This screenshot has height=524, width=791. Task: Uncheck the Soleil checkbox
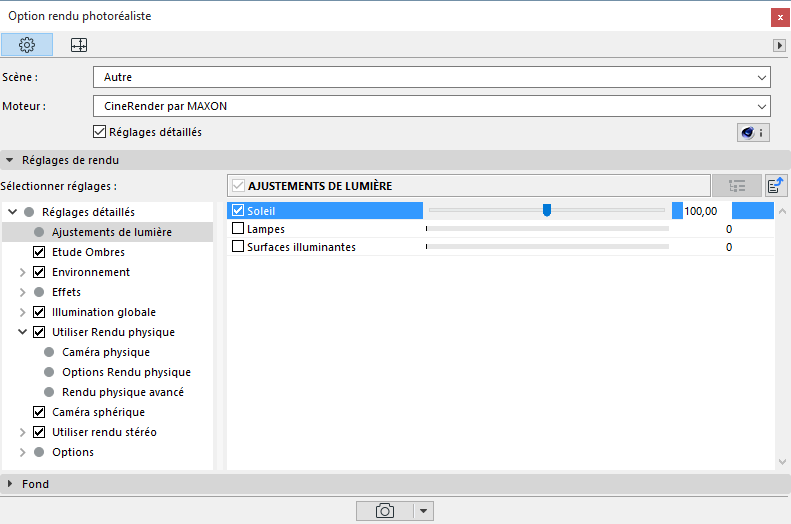pos(238,210)
